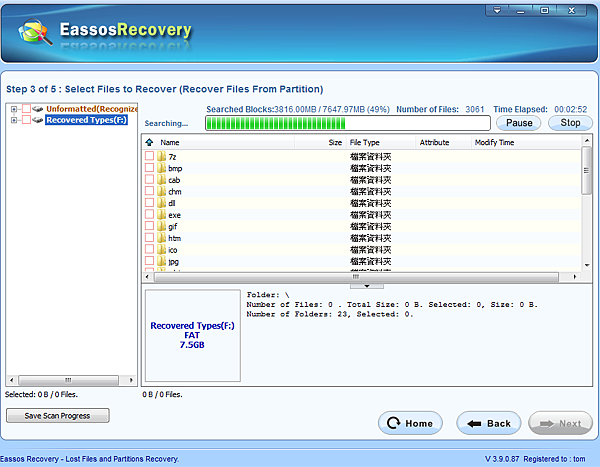Click file list scroll-up arrow

587,141
